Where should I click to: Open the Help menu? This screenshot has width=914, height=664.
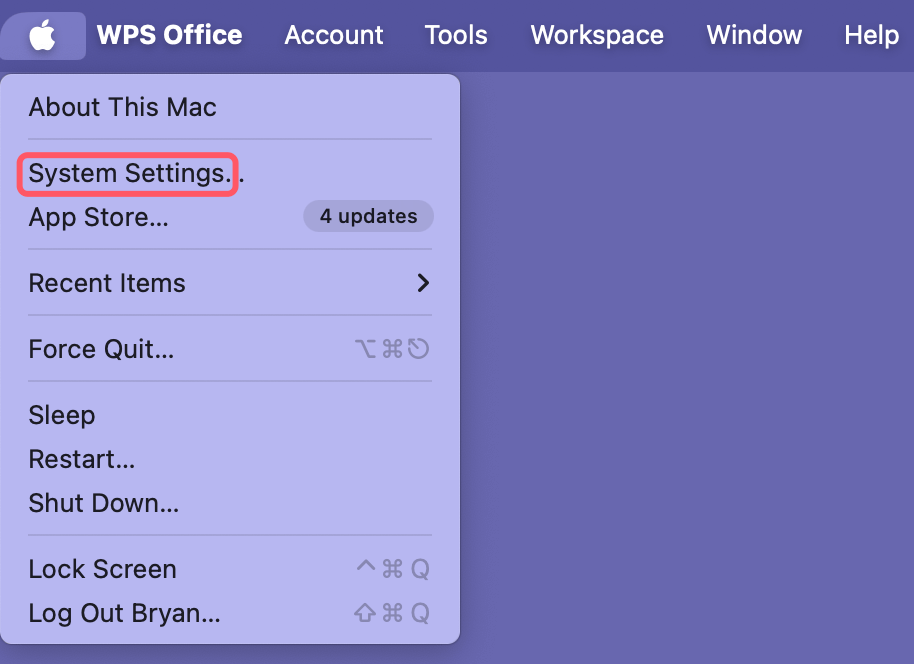869,34
